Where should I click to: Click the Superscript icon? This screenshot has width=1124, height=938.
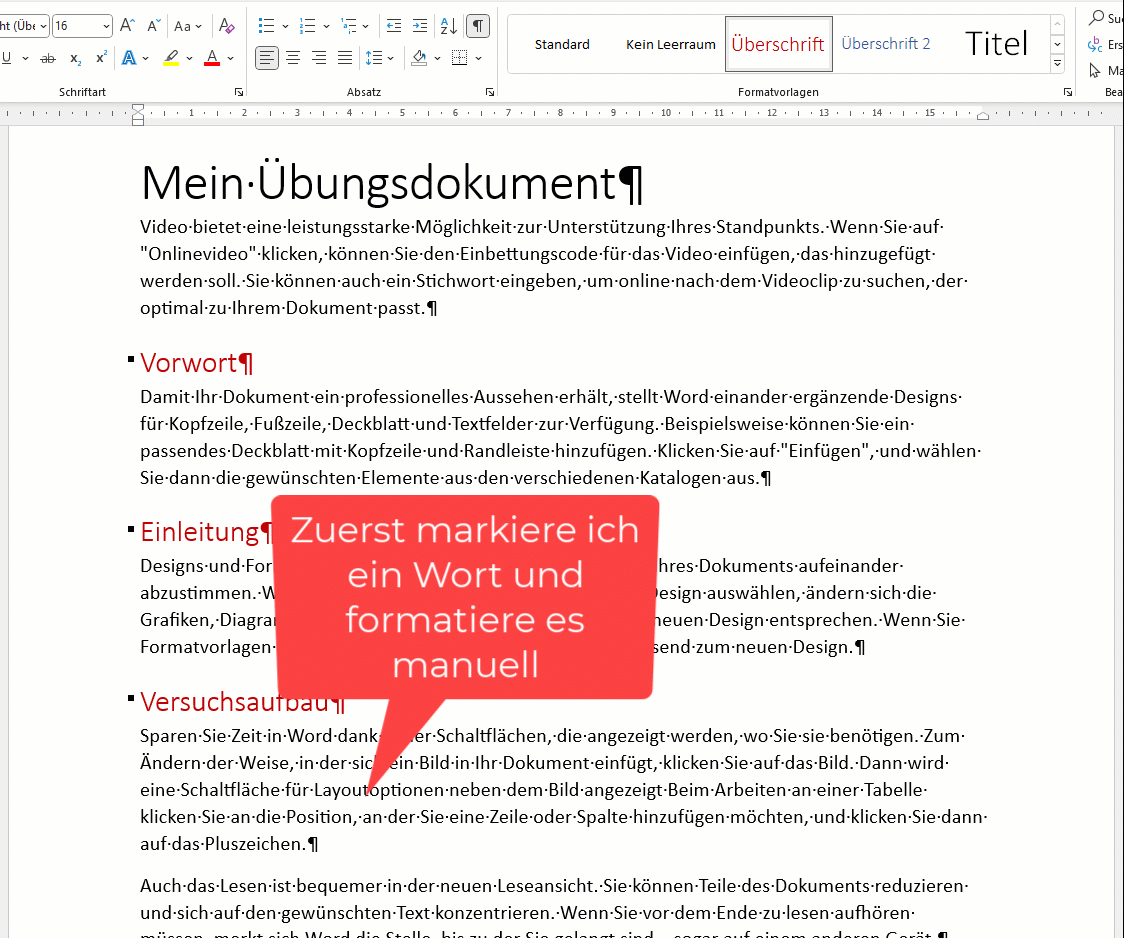pos(101,59)
